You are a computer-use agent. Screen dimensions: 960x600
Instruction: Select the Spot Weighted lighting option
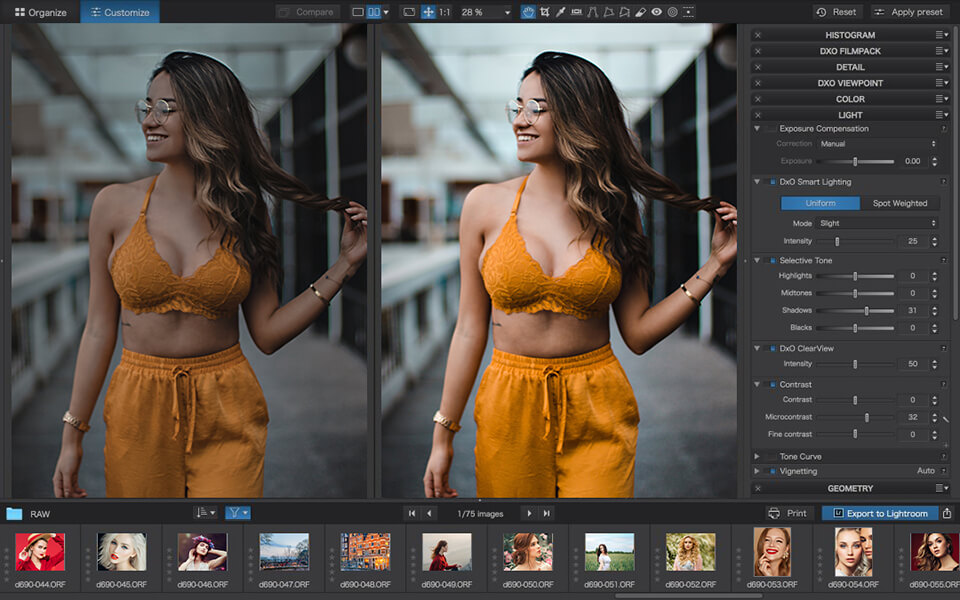pyautogui.click(x=900, y=203)
